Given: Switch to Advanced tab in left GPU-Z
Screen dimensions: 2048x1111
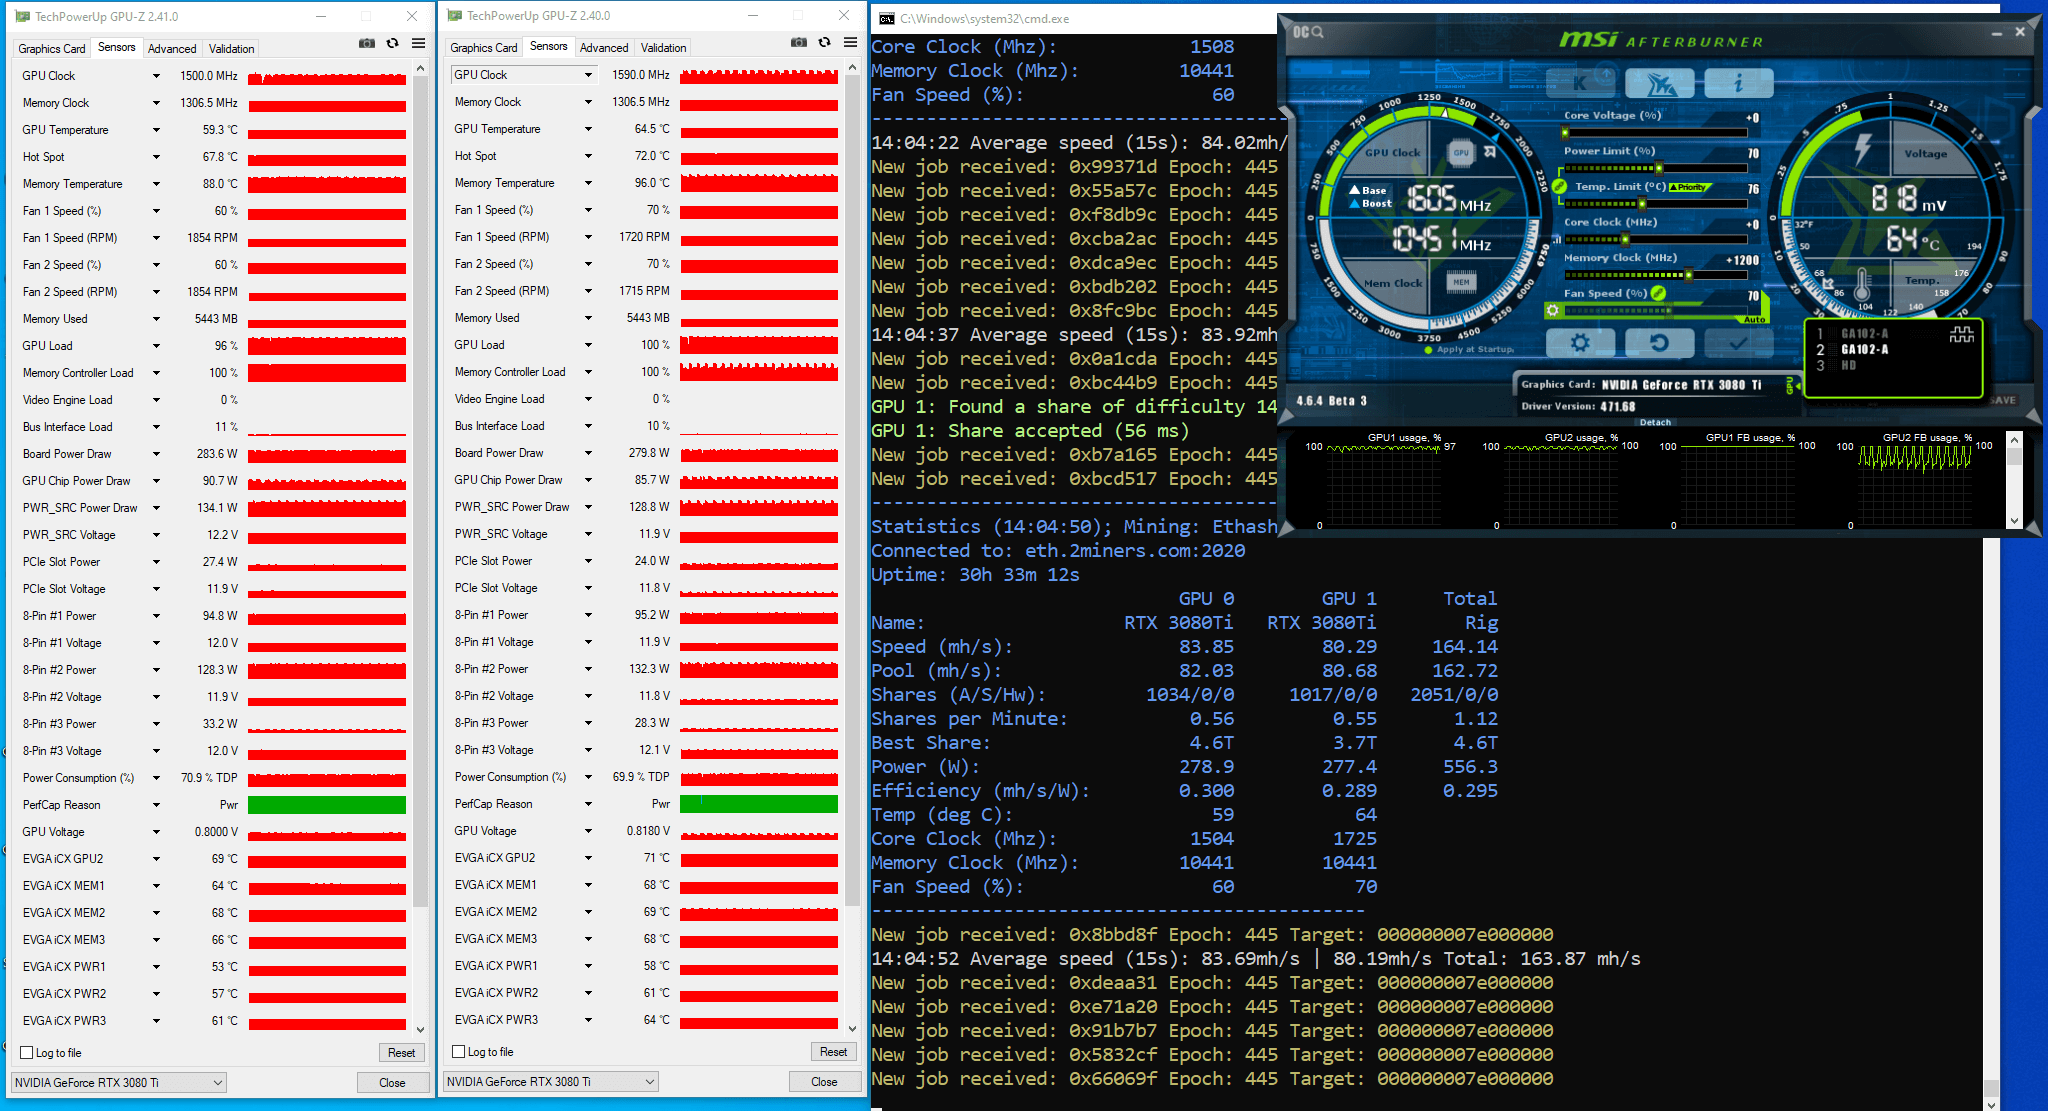Looking at the screenshot, I should (172, 48).
